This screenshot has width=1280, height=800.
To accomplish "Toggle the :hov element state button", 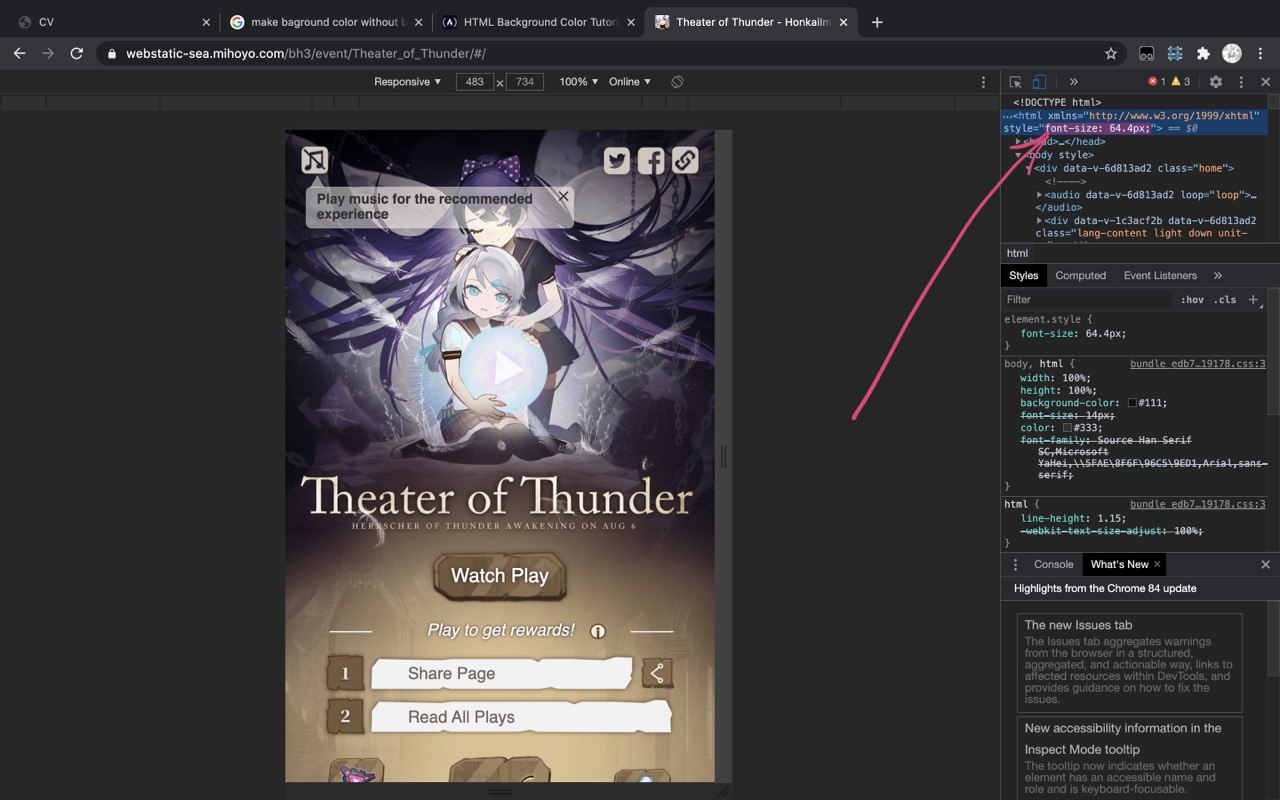I will coord(1192,299).
